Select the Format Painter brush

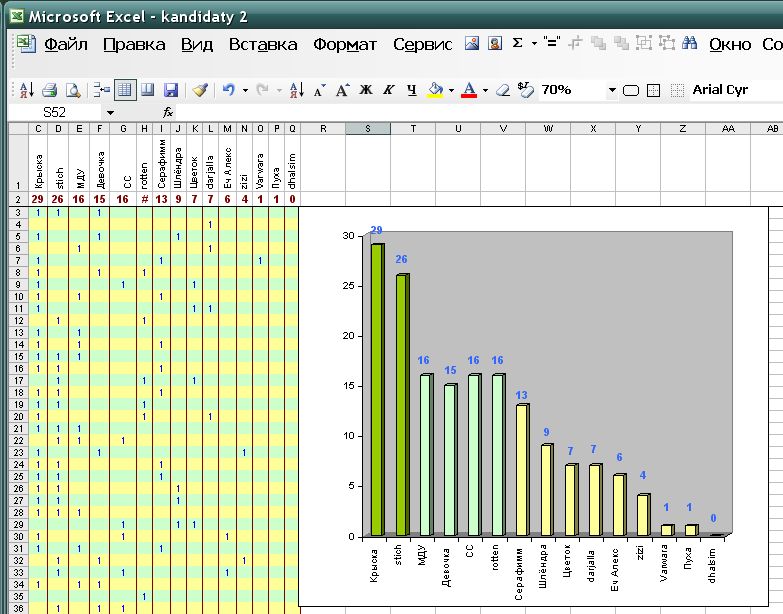pos(200,90)
